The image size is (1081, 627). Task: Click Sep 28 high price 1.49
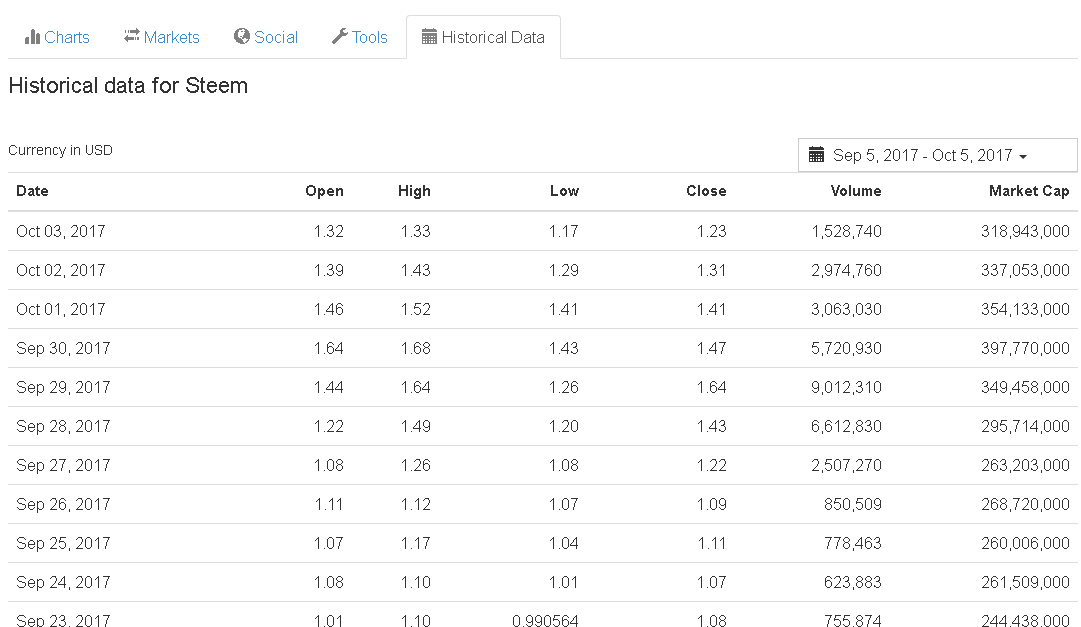click(x=416, y=426)
